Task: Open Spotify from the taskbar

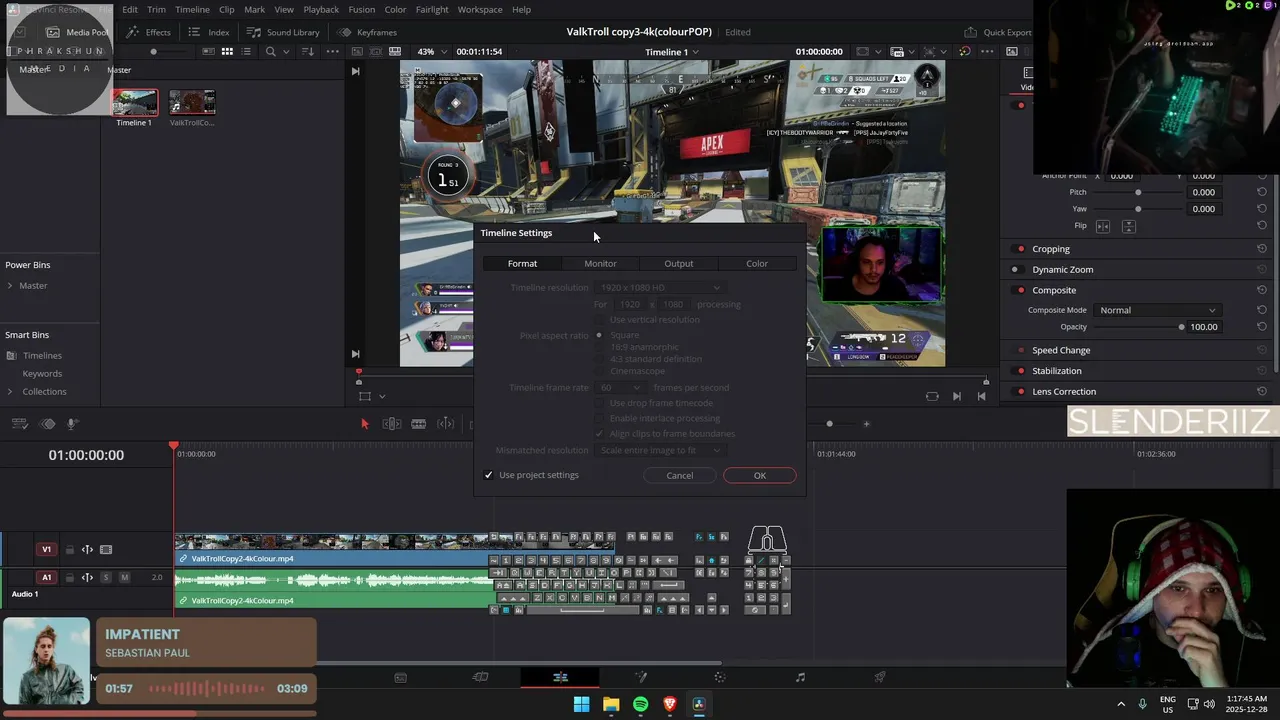Action: [640, 704]
